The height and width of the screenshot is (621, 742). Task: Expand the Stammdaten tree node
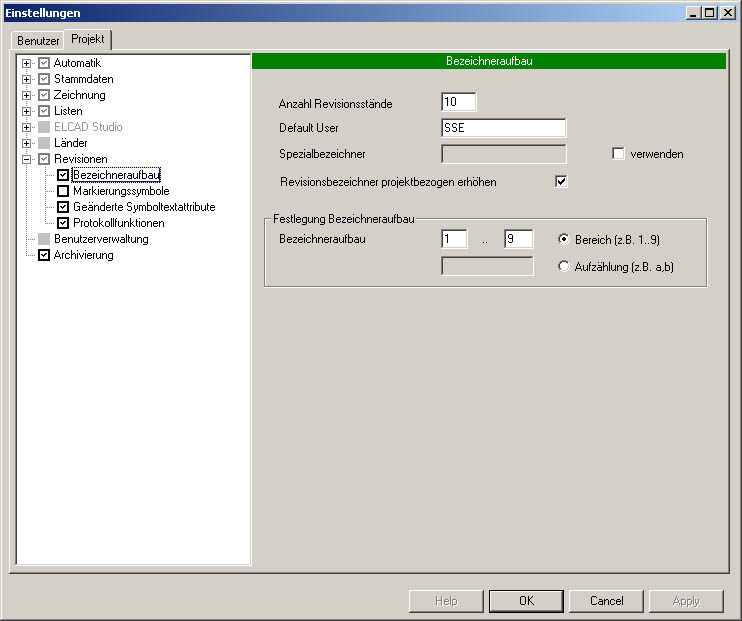(x=26, y=79)
